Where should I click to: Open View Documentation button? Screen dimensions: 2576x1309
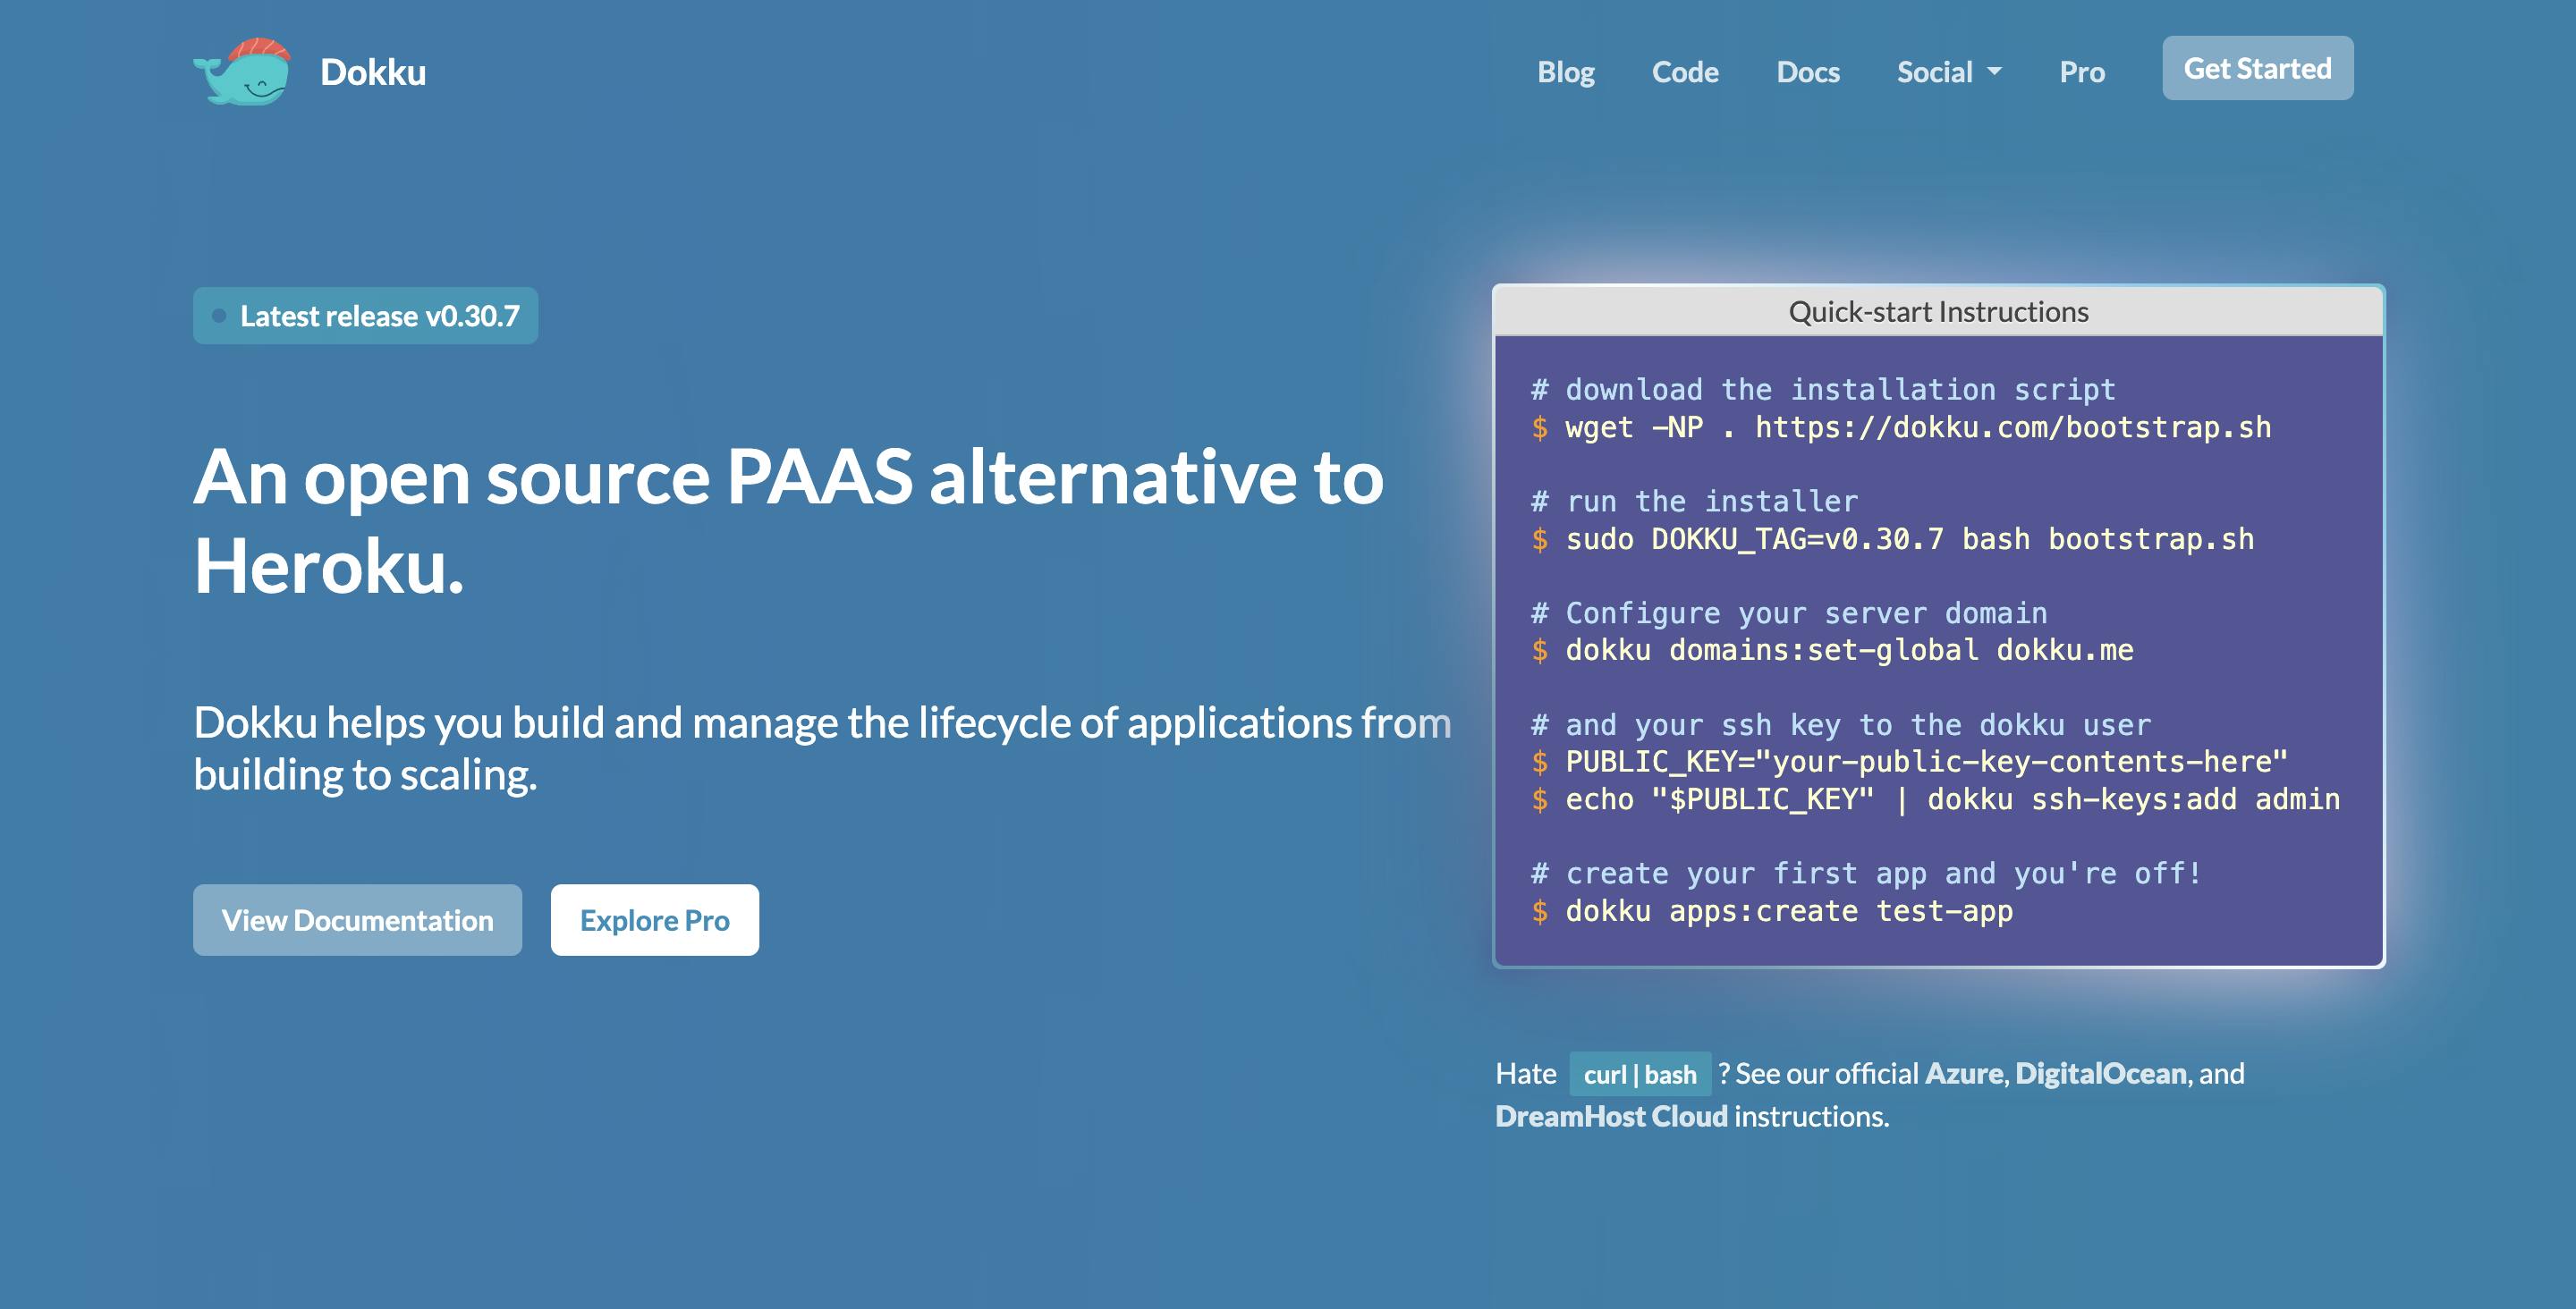click(x=357, y=920)
